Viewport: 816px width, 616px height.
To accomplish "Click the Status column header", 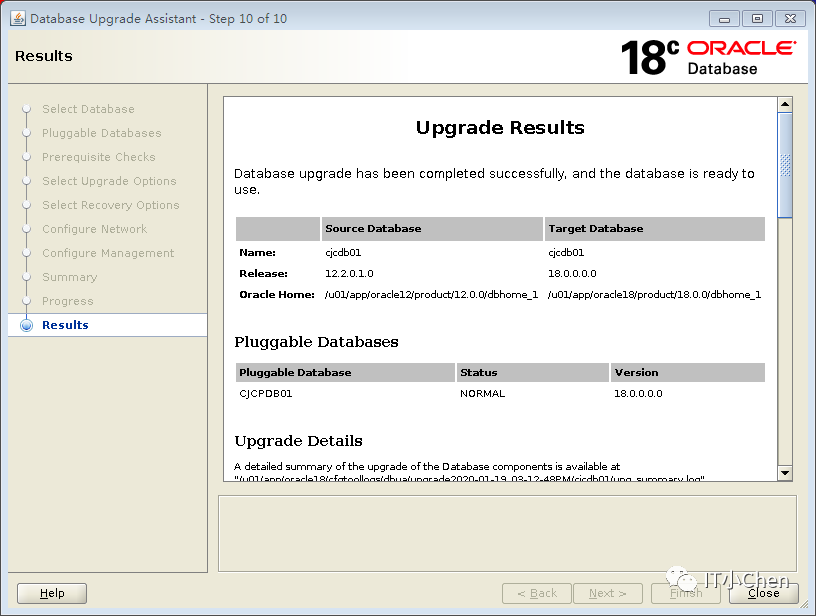I will [x=533, y=373].
